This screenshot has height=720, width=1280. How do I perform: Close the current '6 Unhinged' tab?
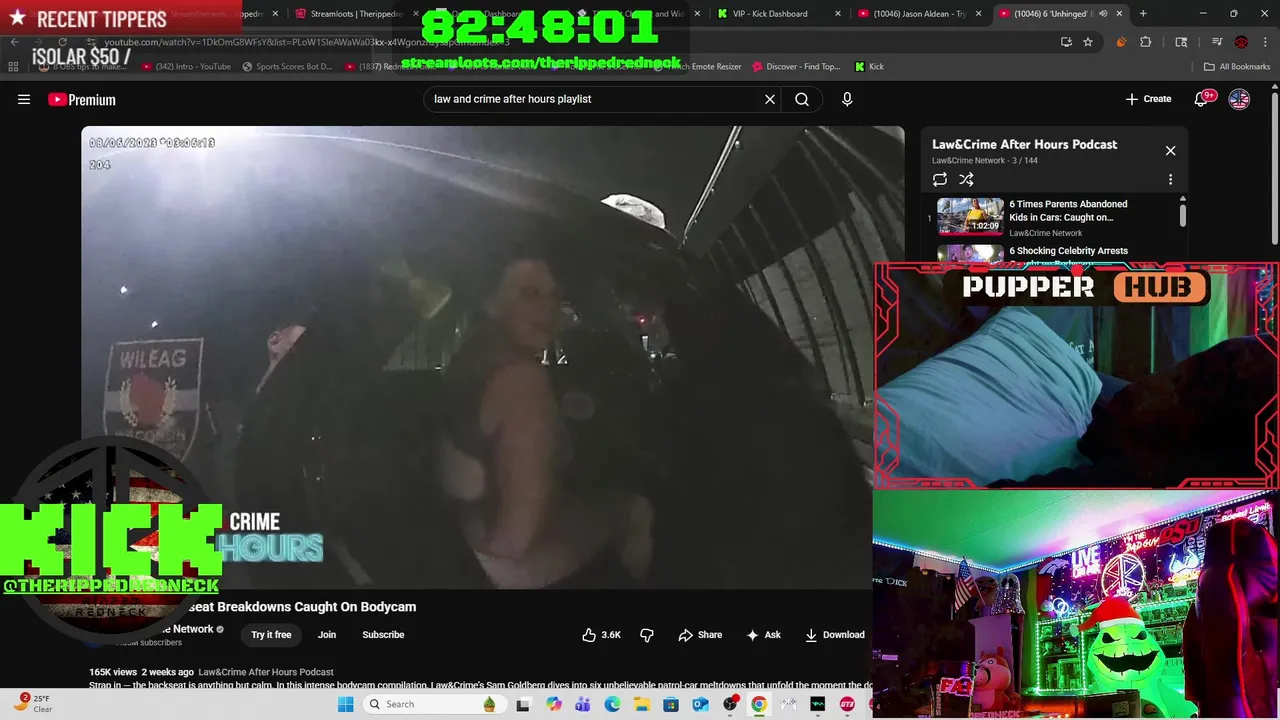(x=1119, y=14)
